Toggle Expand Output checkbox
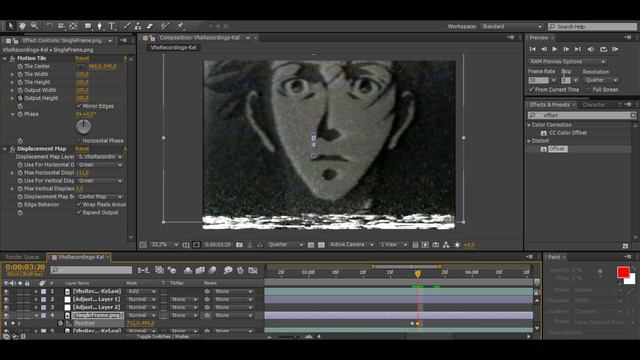The image size is (640, 360). [x=79, y=213]
